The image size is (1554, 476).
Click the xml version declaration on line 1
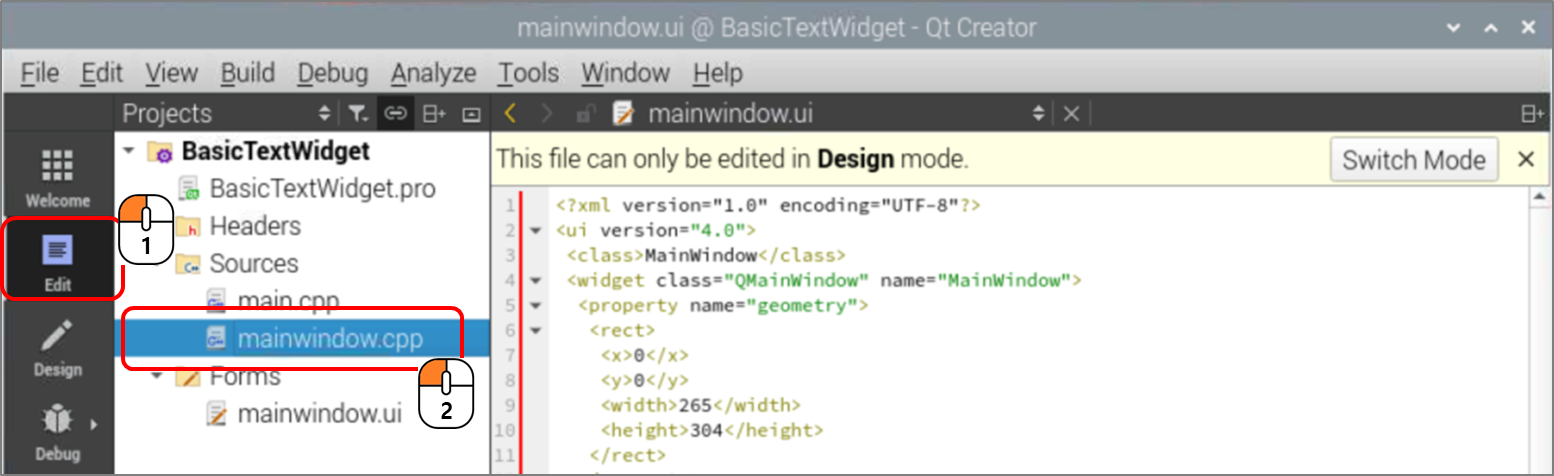click(768, 206)
